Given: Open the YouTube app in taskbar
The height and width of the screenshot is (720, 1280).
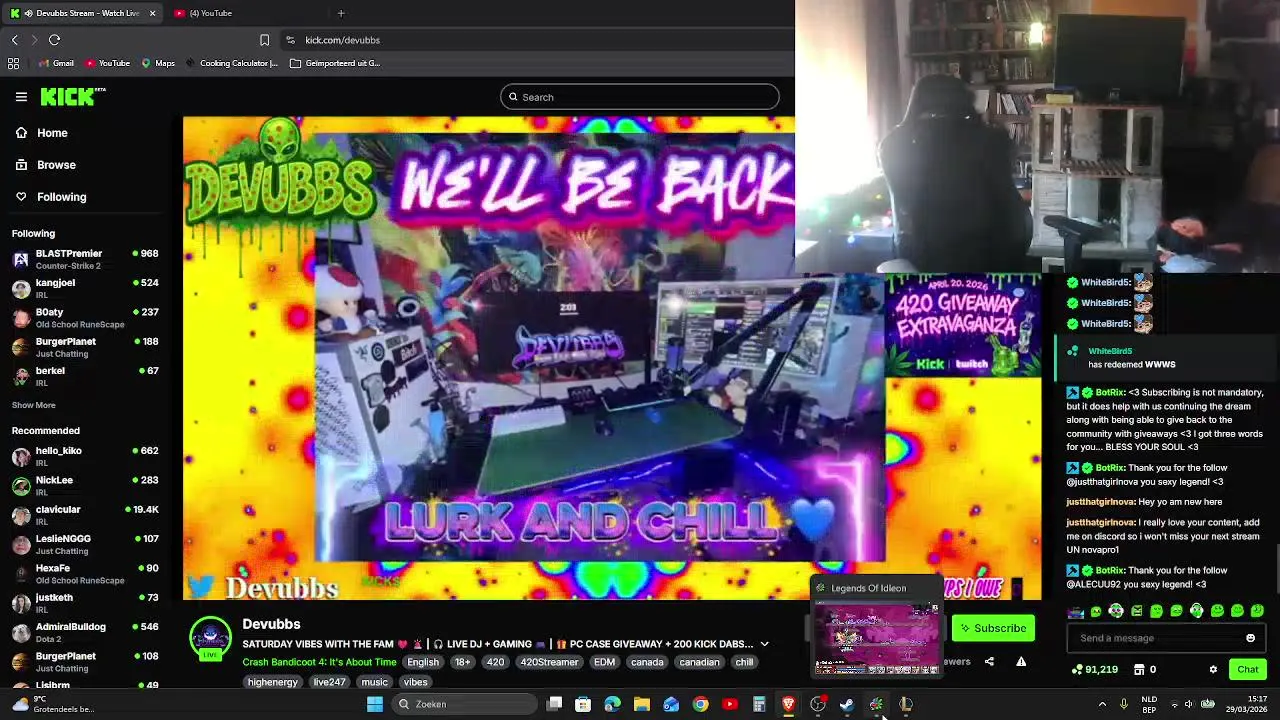Looking at the screenshot, I should tap(730, 704).
